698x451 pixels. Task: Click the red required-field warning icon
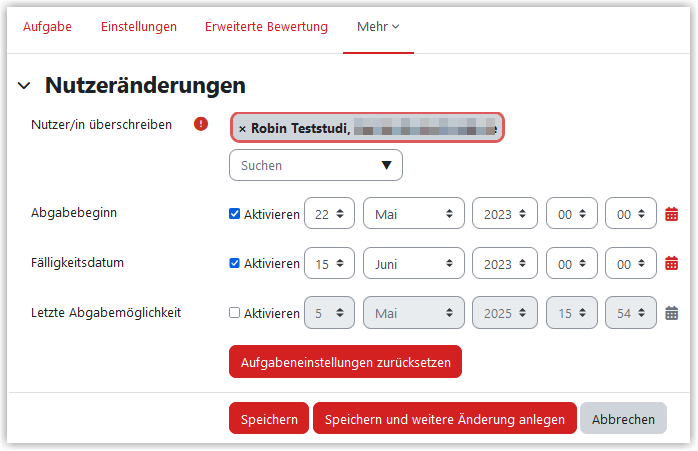pyautogui.click(x=201, y=124)
